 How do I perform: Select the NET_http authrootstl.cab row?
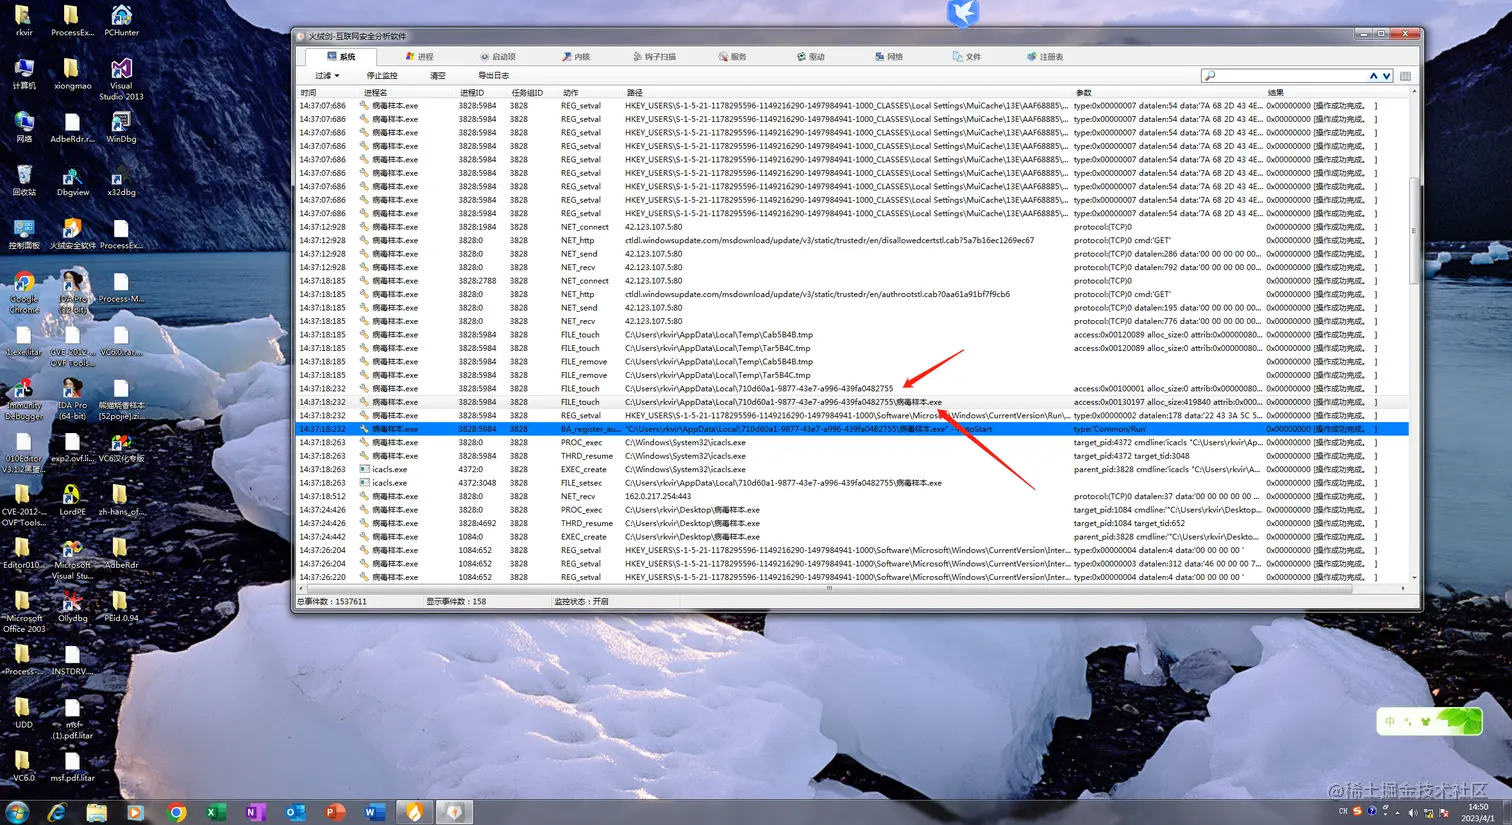click(x=853, y=294)
